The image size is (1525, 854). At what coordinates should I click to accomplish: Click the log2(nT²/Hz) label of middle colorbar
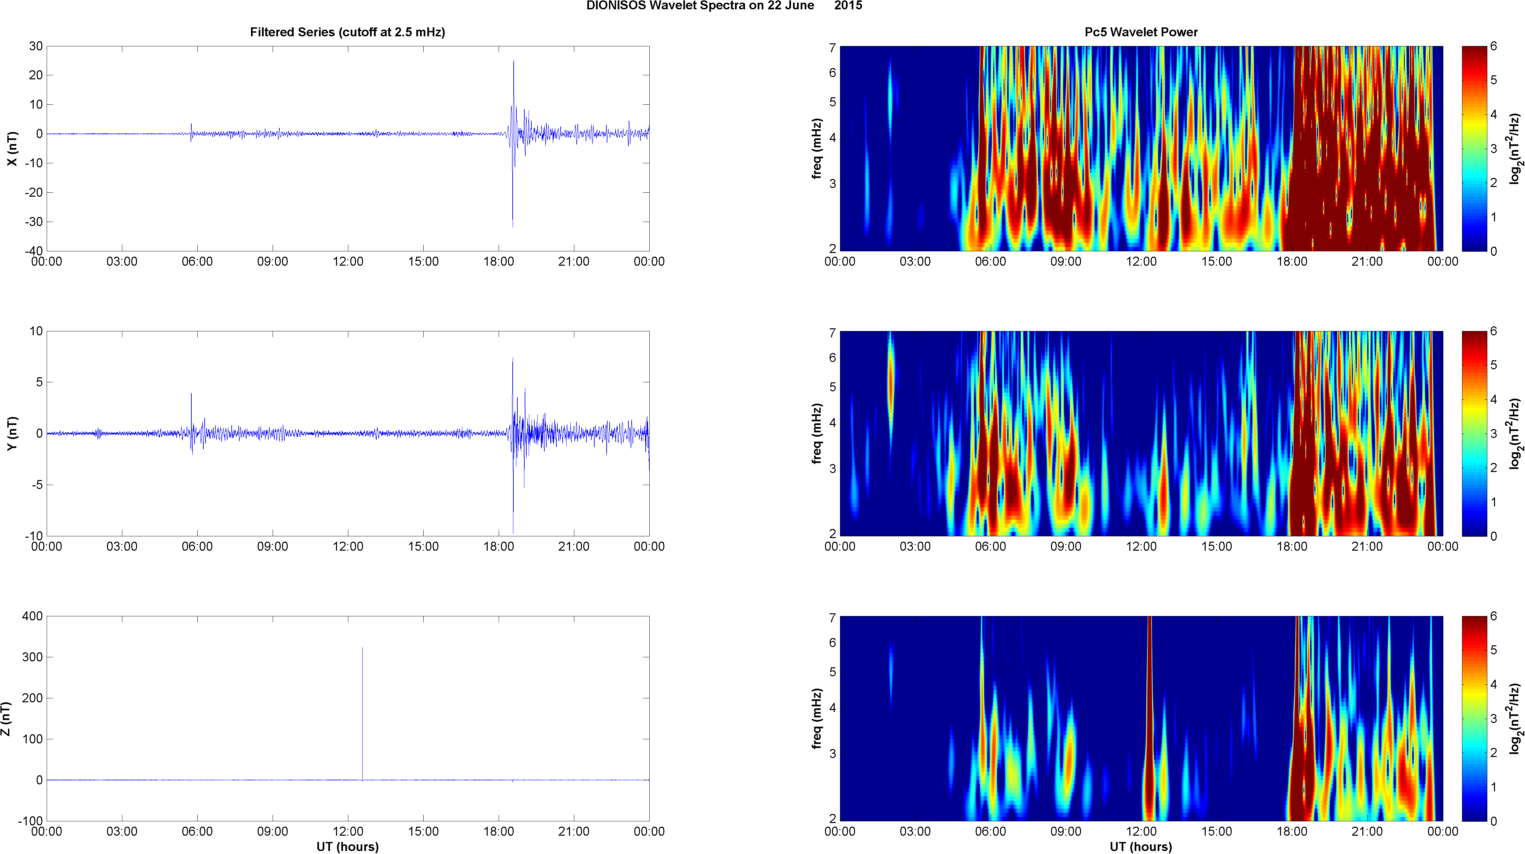pos(1516,433)
